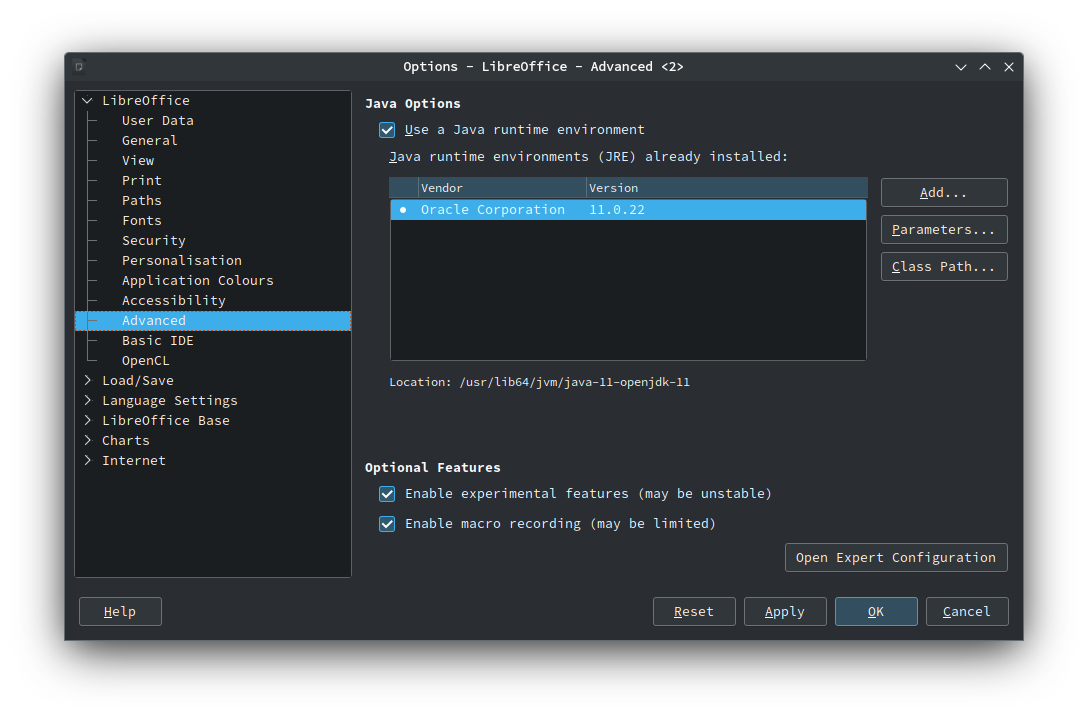Click the Location path /usr/lib64/jvm/java-11-openjdk-11 text
1088x717 pixels.
coord(575,382)
